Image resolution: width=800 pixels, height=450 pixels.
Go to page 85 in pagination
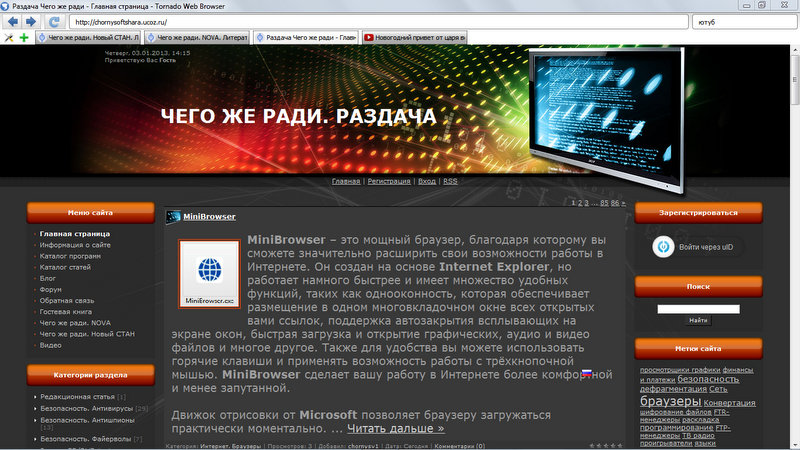[604, 203]
